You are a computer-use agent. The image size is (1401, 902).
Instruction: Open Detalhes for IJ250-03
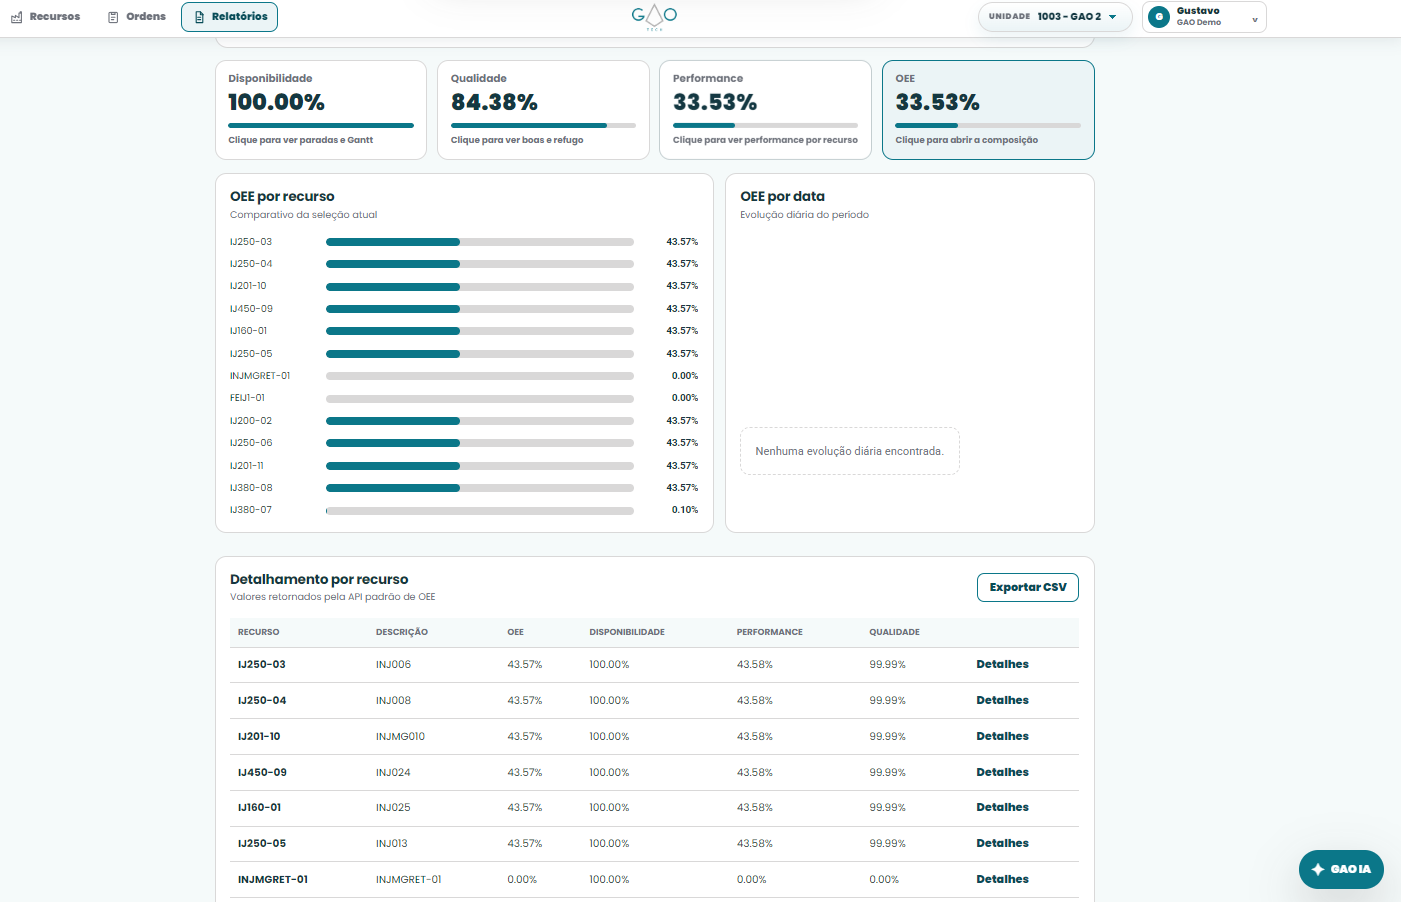tap(1002, 664)
